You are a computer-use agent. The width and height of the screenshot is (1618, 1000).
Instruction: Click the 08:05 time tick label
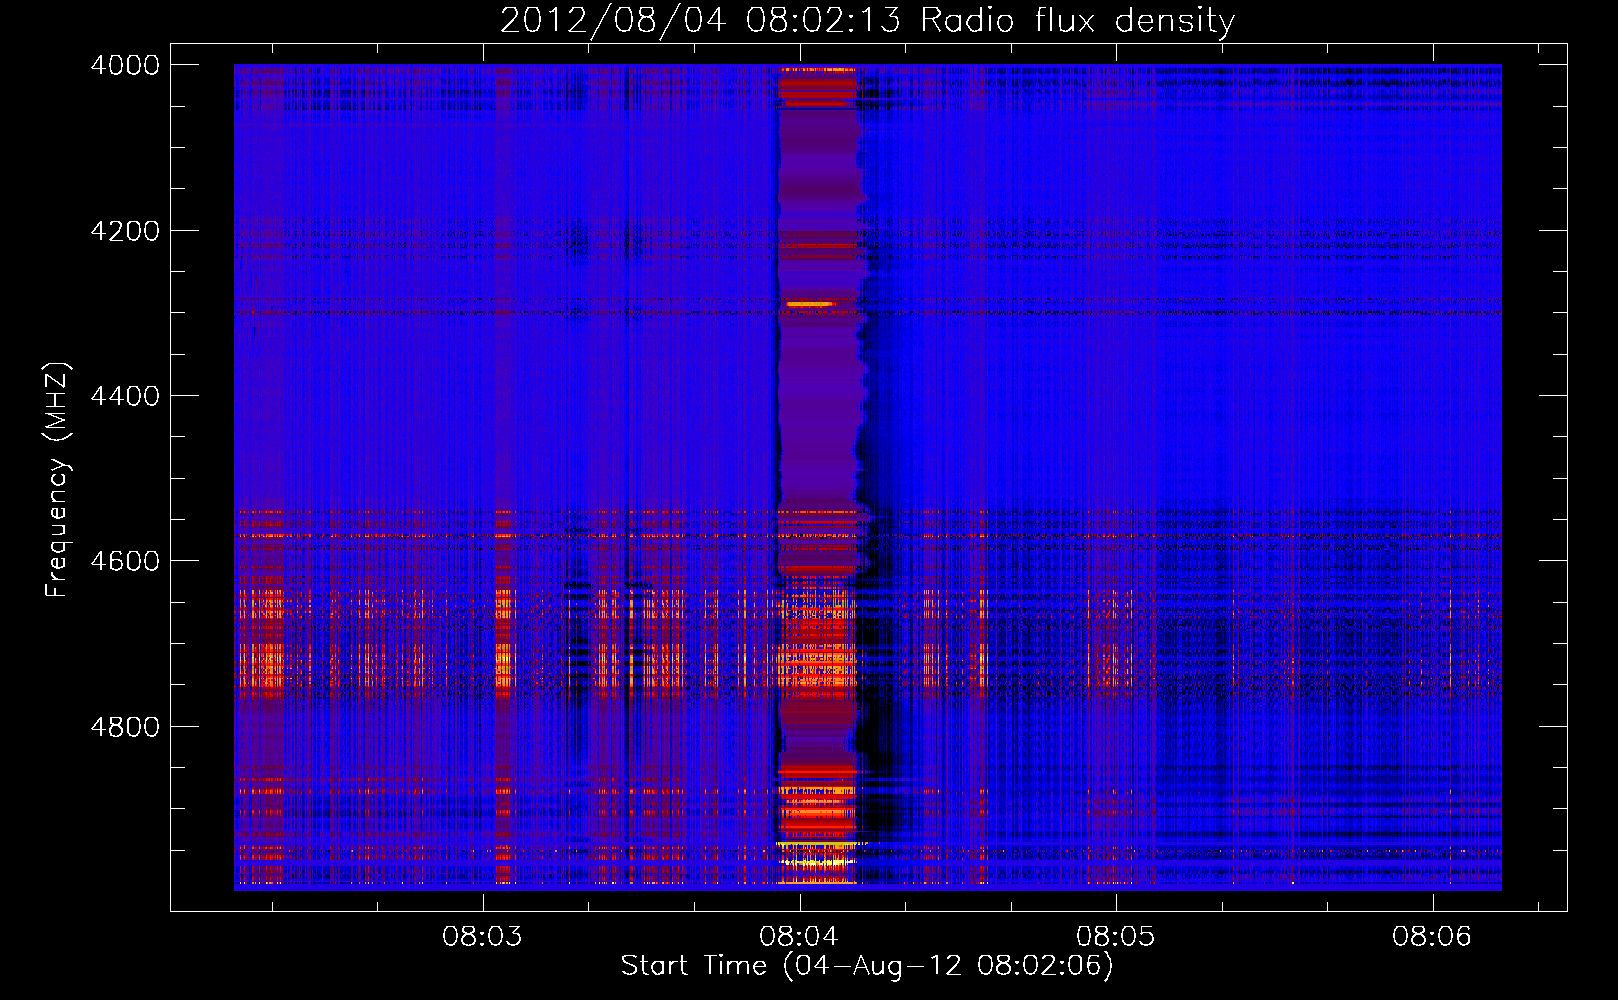pyautogui.click(x=1115, y=937)
